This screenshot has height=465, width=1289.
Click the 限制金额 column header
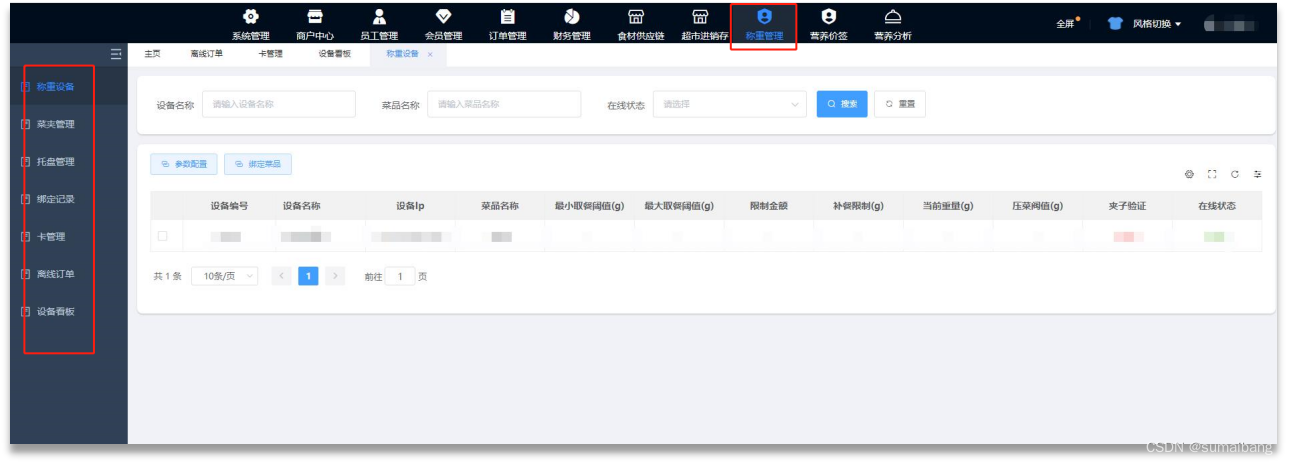769,206
